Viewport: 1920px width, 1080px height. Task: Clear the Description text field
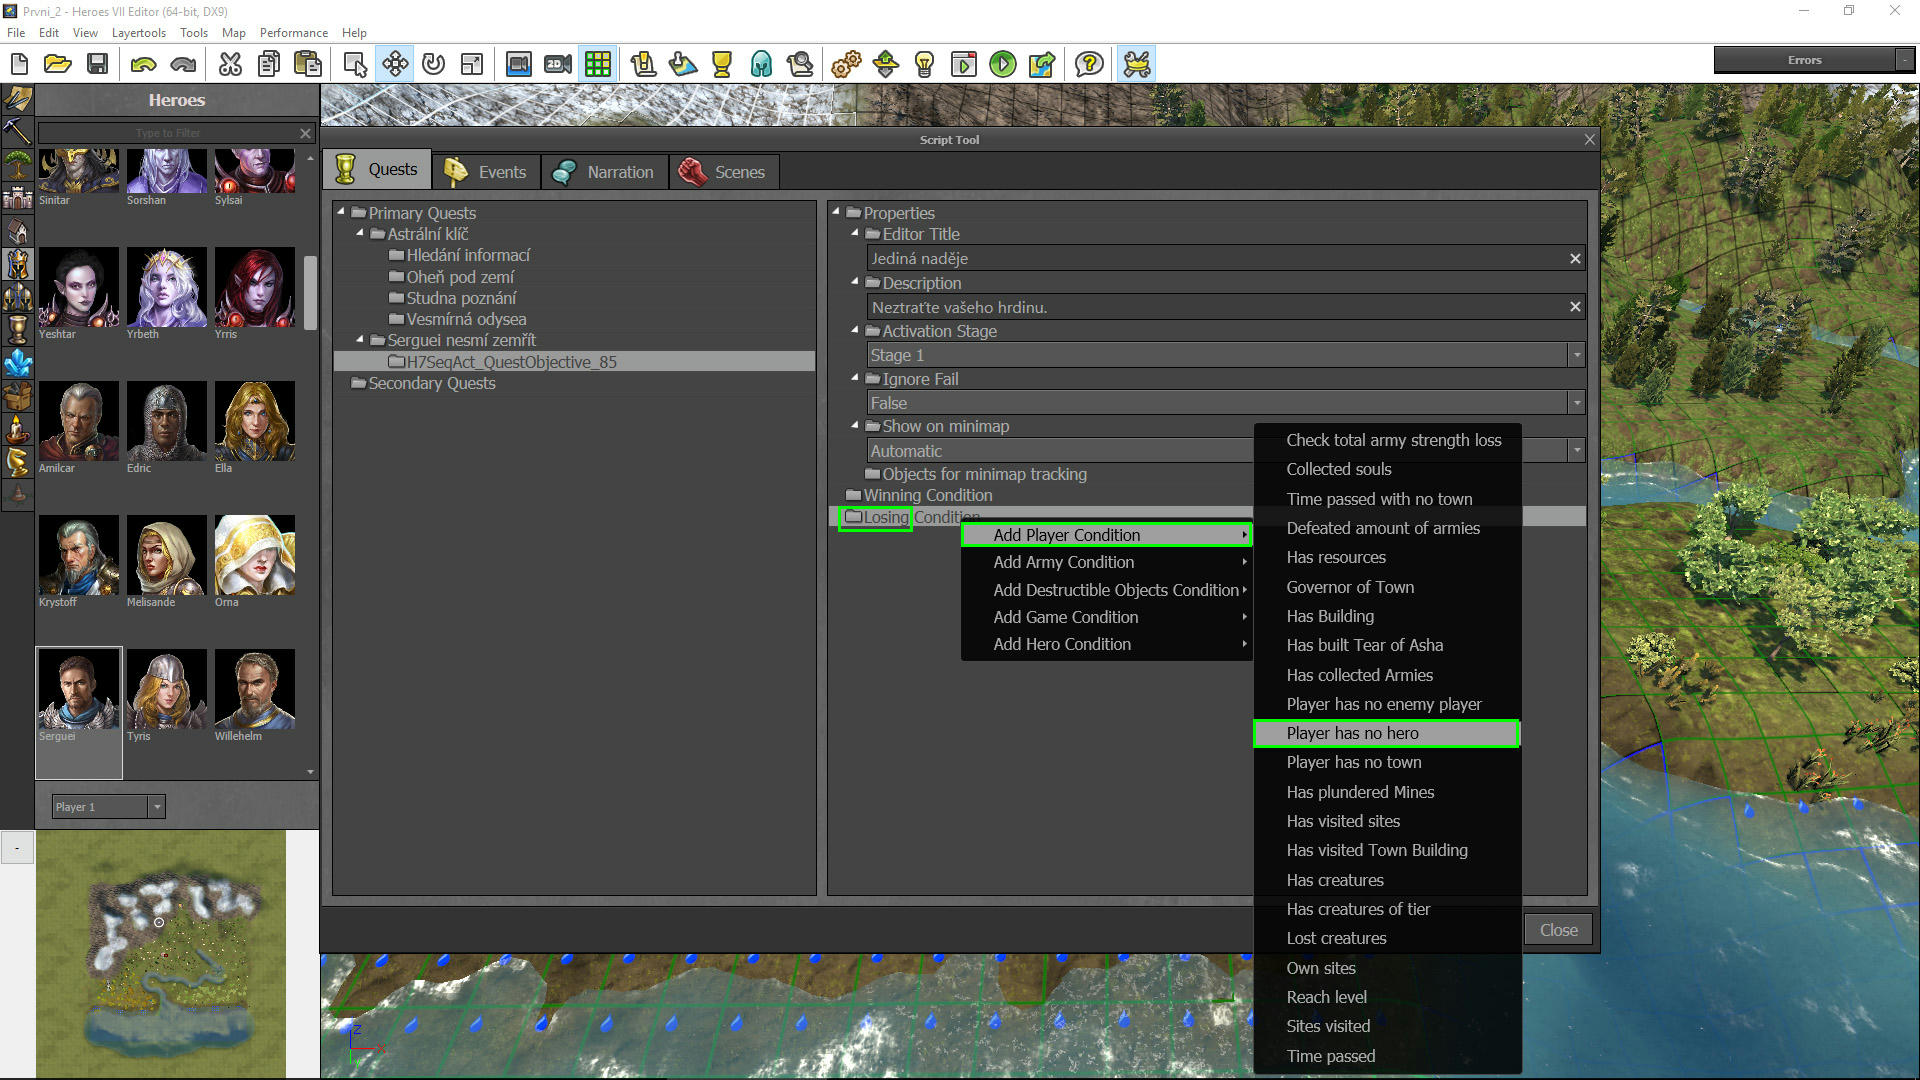pyautogui.click(x=1575, y=307)
